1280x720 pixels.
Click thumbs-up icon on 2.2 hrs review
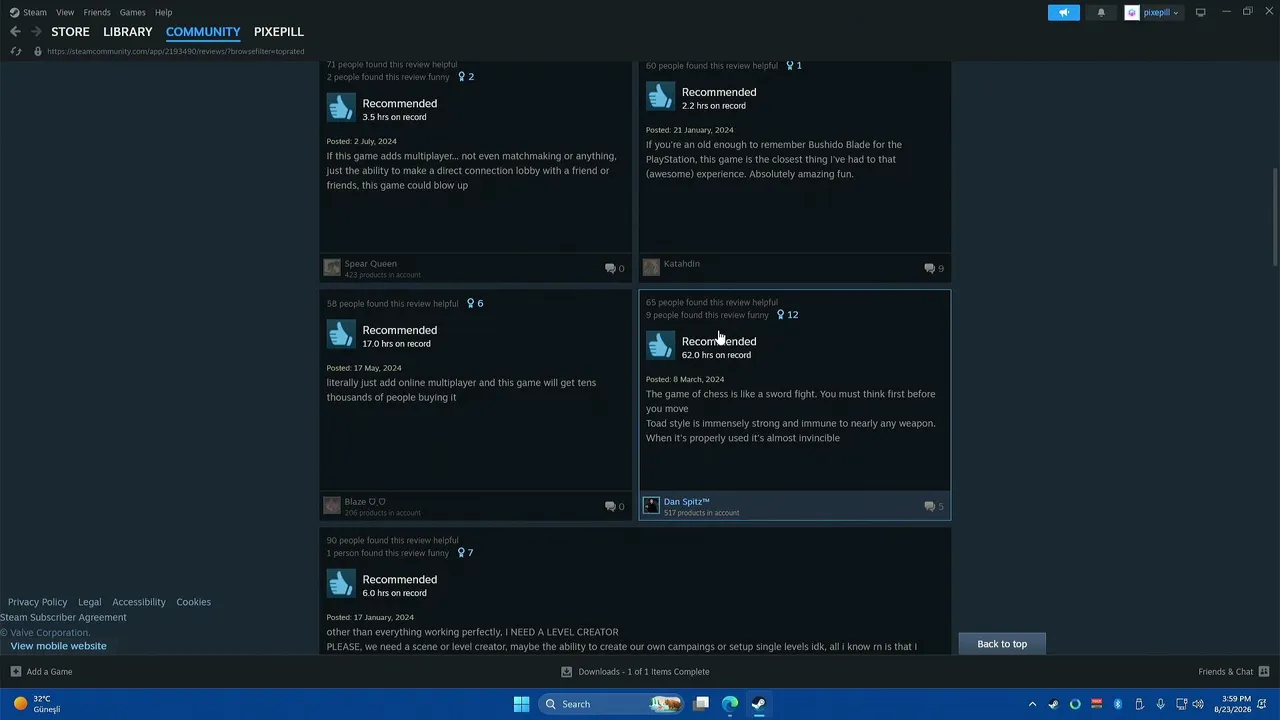[660, 96]
